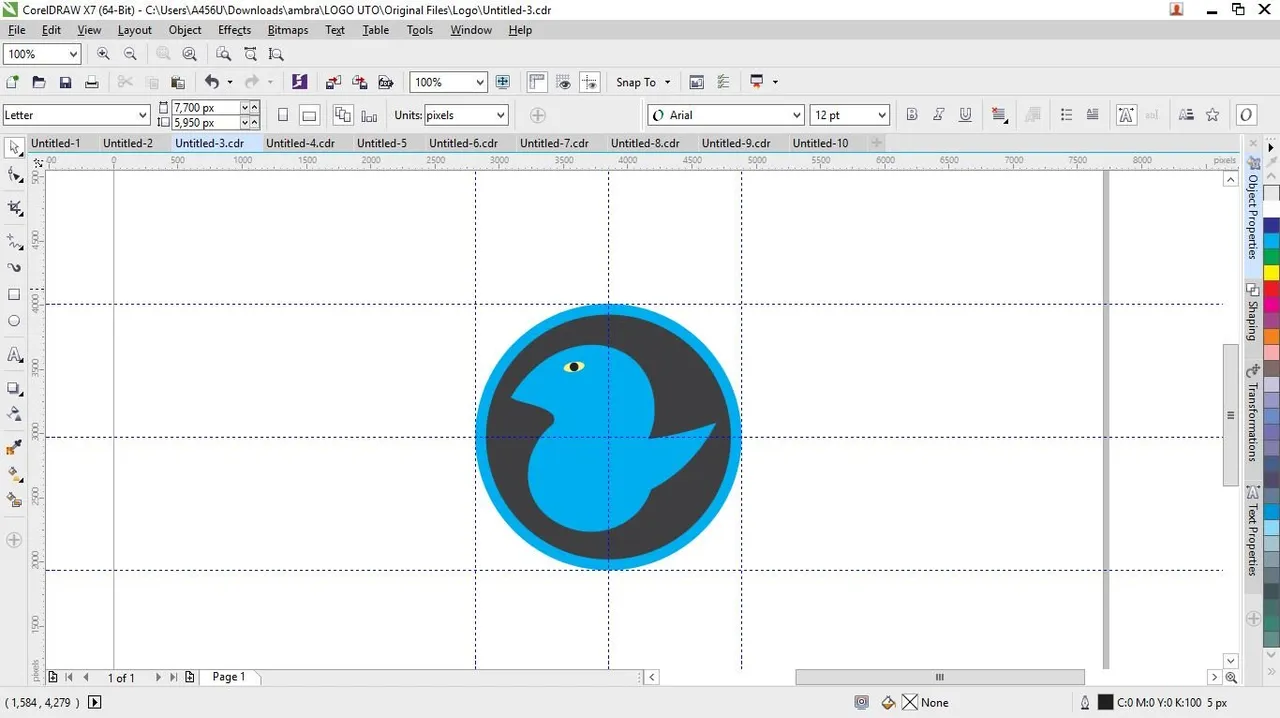Viewport: 1280px width, 718px height.
Task: Select the Ellipse tool
Action: click(14, 321)
